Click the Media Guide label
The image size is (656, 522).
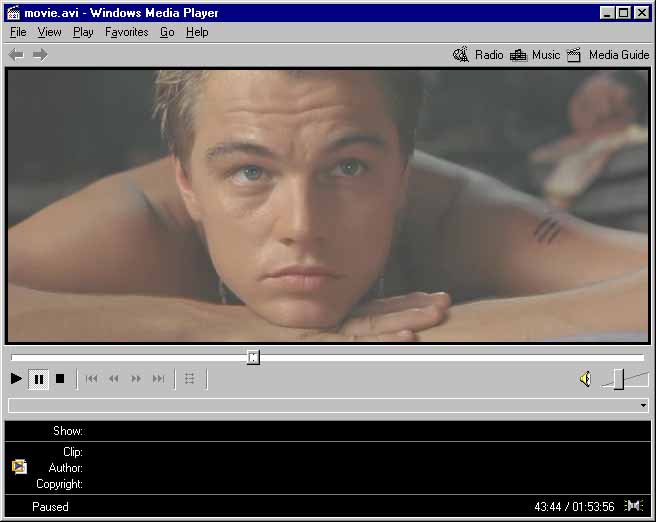(619, 55)
